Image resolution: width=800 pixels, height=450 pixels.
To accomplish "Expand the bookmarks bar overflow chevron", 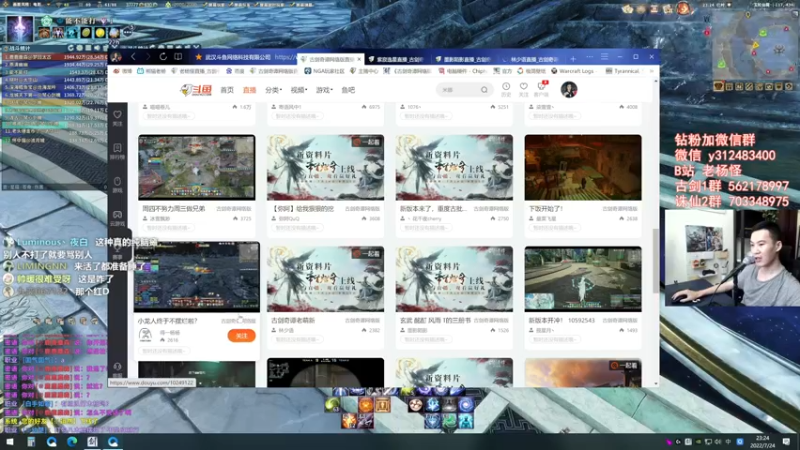I will [652, 71].
